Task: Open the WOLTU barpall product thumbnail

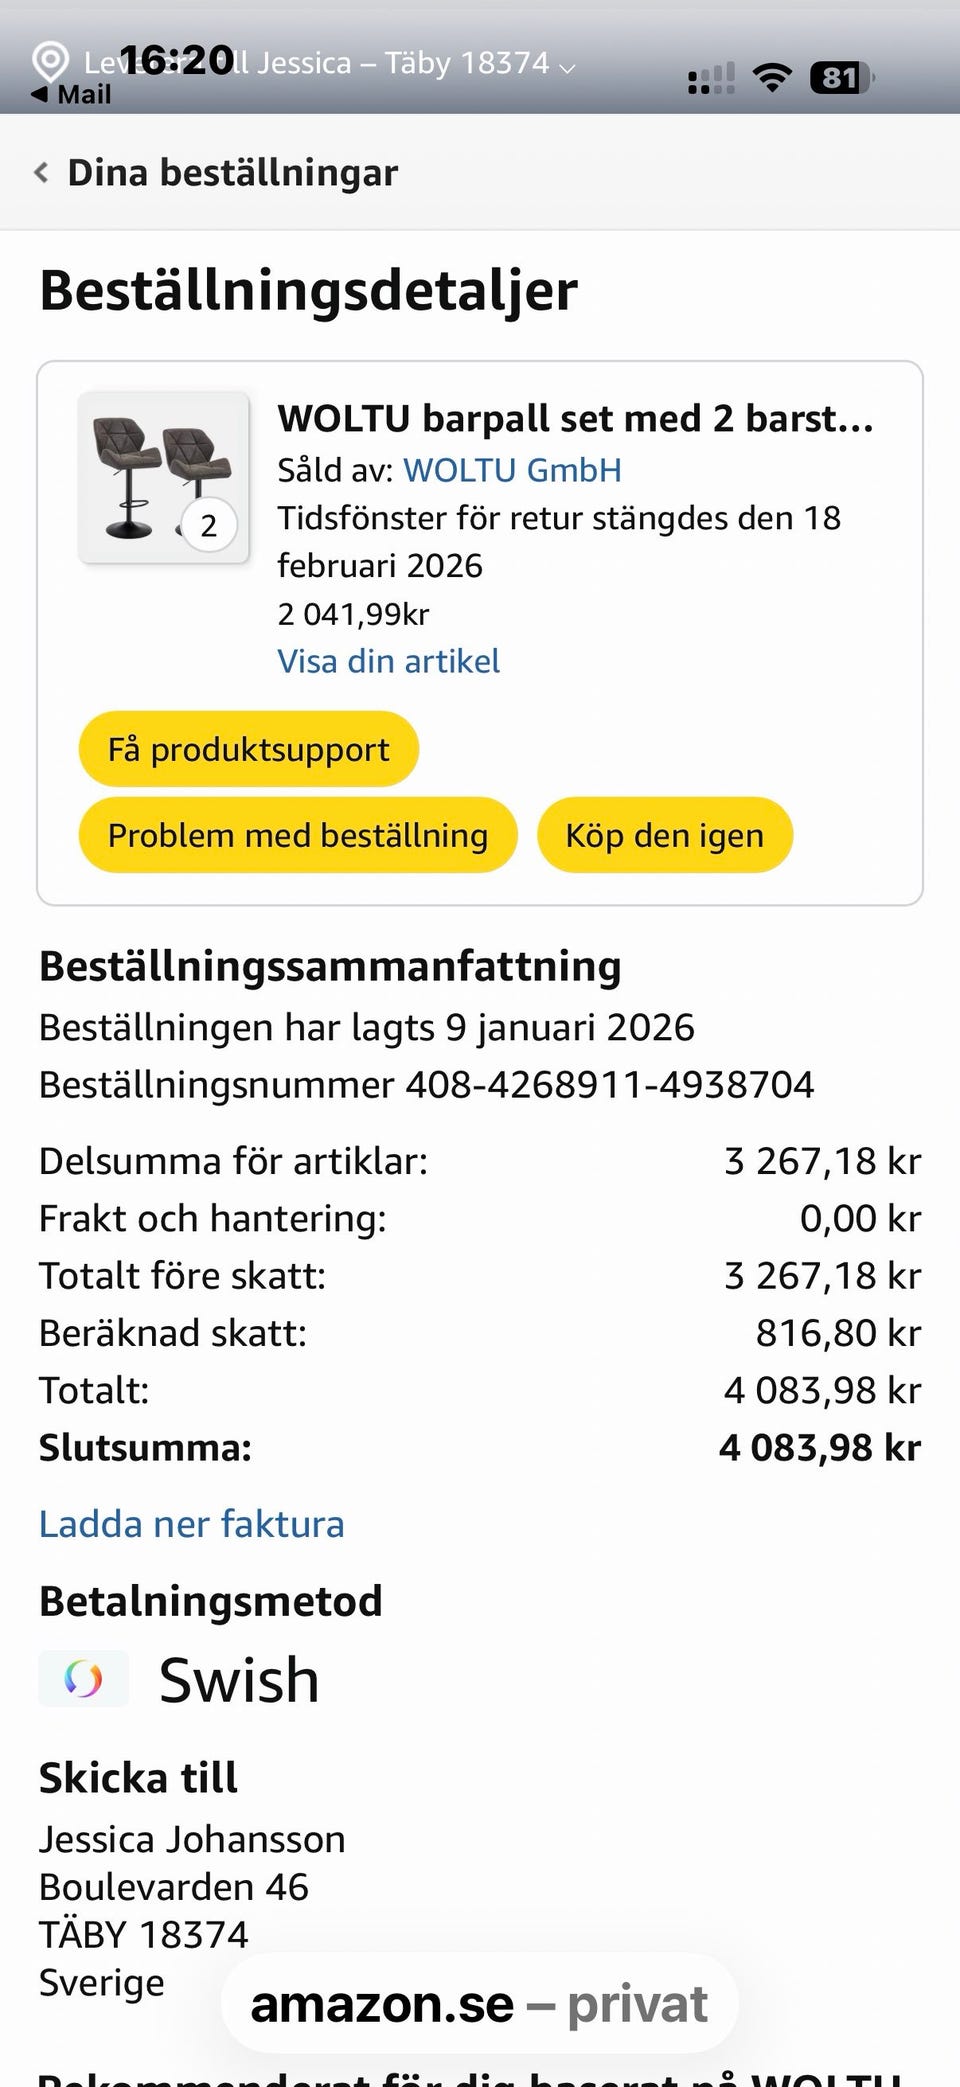Action: [164, 478]
